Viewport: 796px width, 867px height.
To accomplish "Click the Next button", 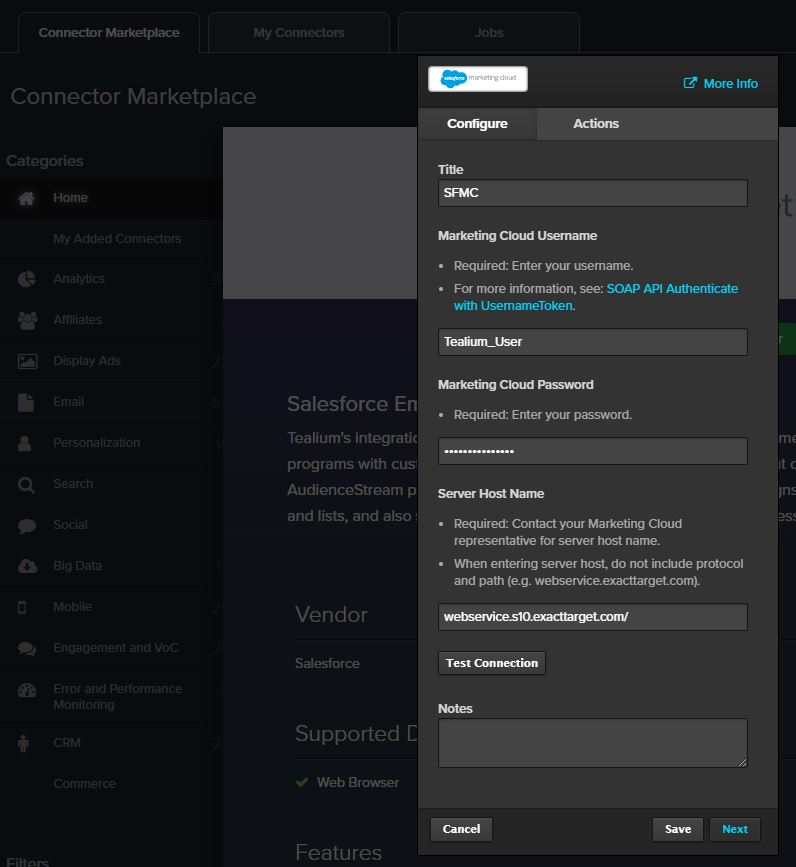I will click(734, 829).
